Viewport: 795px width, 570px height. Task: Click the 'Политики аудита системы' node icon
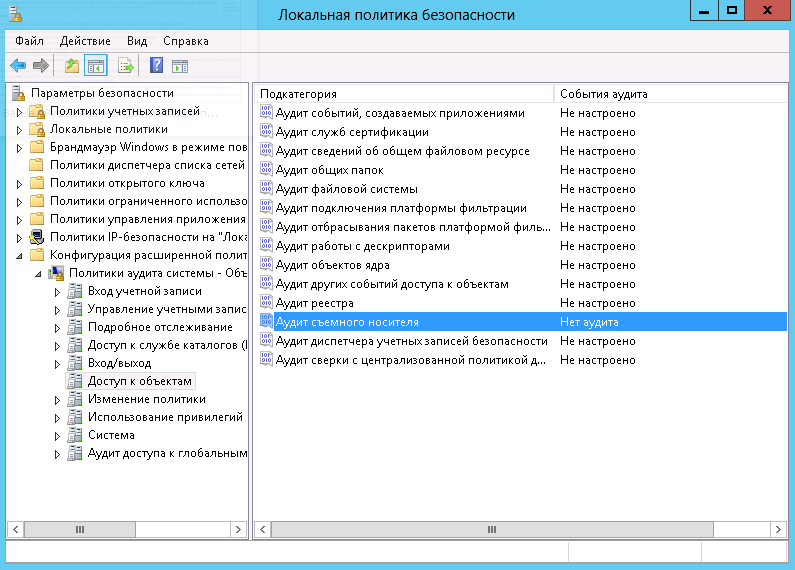click(56, 273)
